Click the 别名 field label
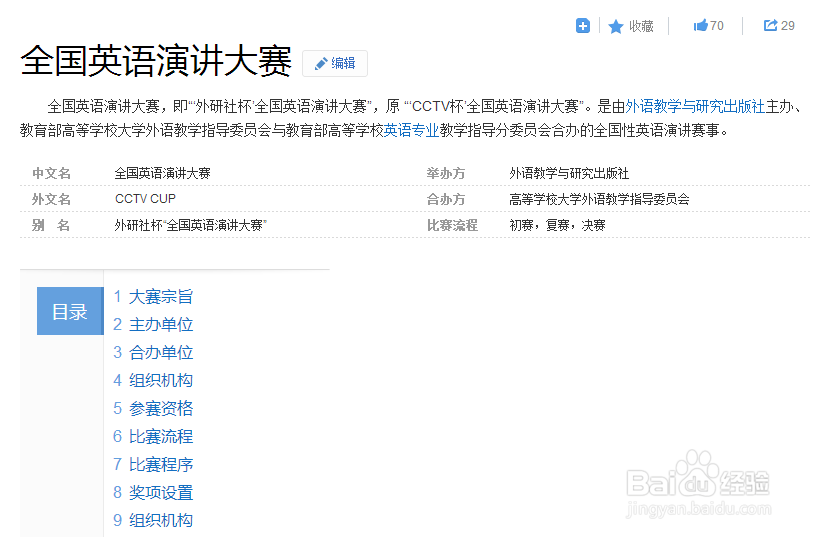Image resolution: width=817 pixels, height=537 pixels. (51, 225)
